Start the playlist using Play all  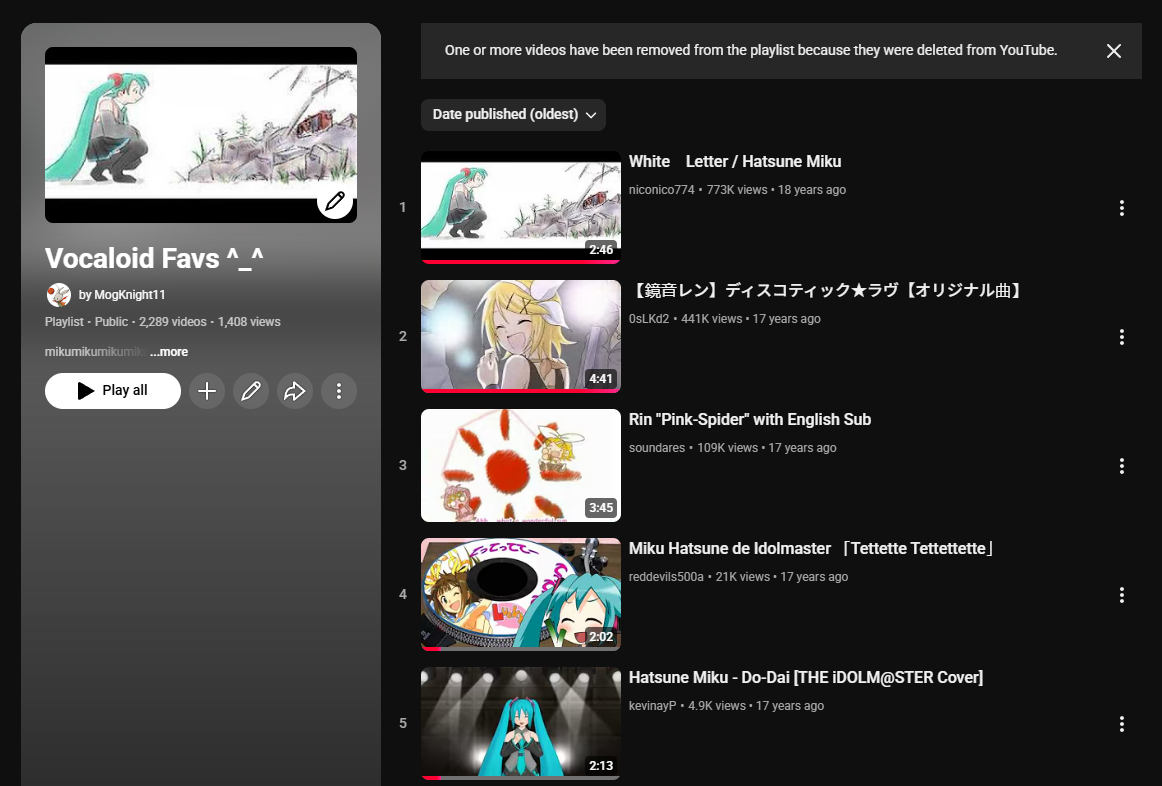tap(112, 390)
